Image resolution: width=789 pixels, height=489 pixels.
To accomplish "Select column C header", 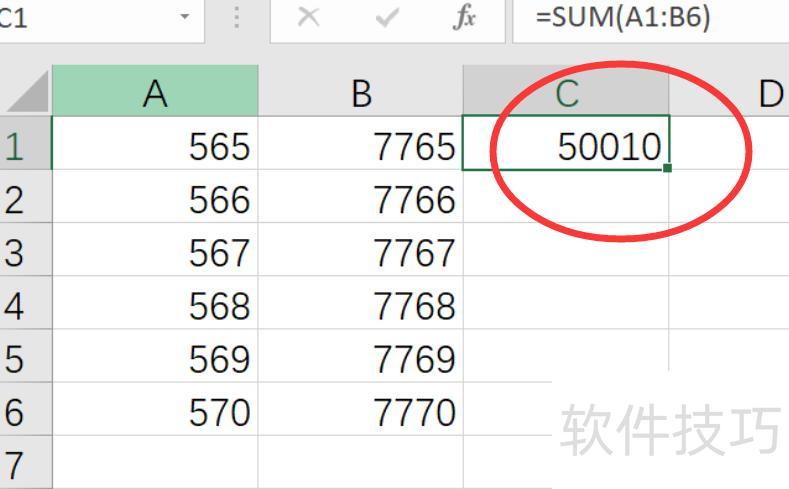I will click(566, 91).
